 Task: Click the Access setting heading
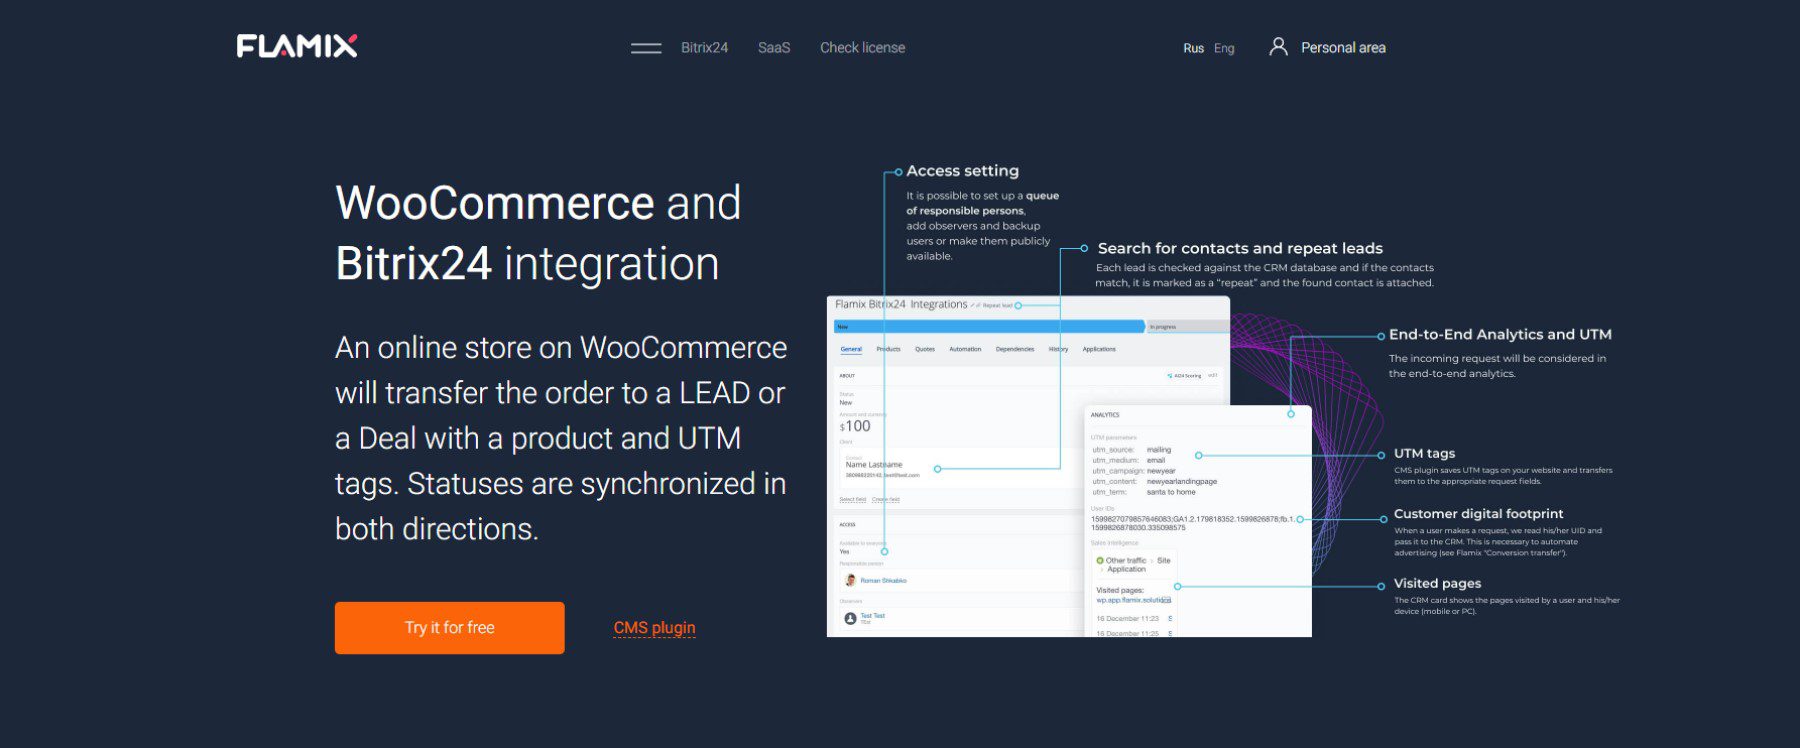pos(962,171)
